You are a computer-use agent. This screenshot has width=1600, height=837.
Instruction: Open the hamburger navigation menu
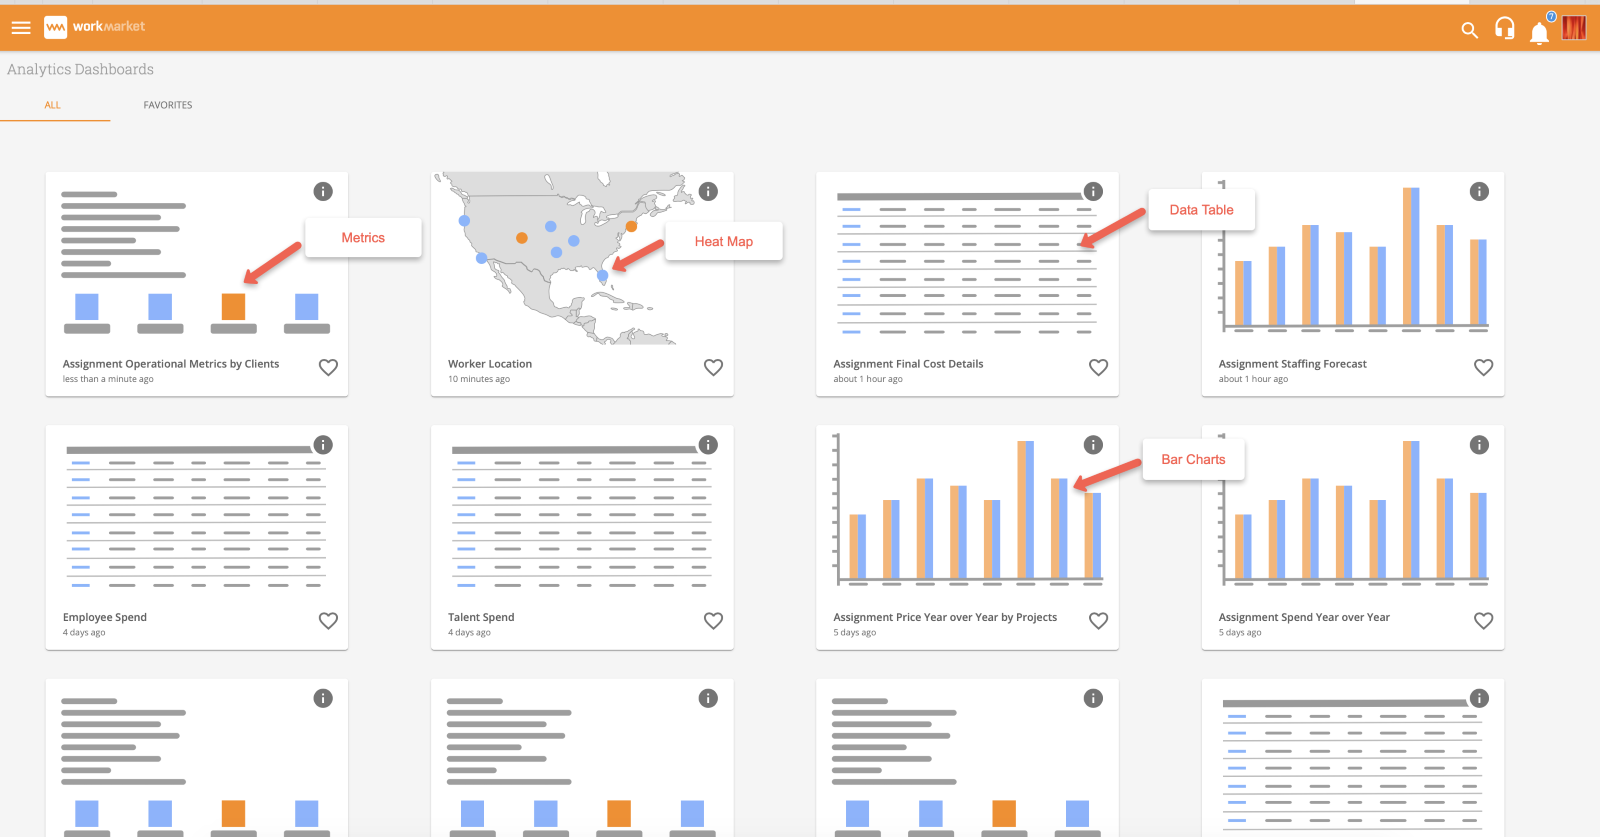point(21,28)
